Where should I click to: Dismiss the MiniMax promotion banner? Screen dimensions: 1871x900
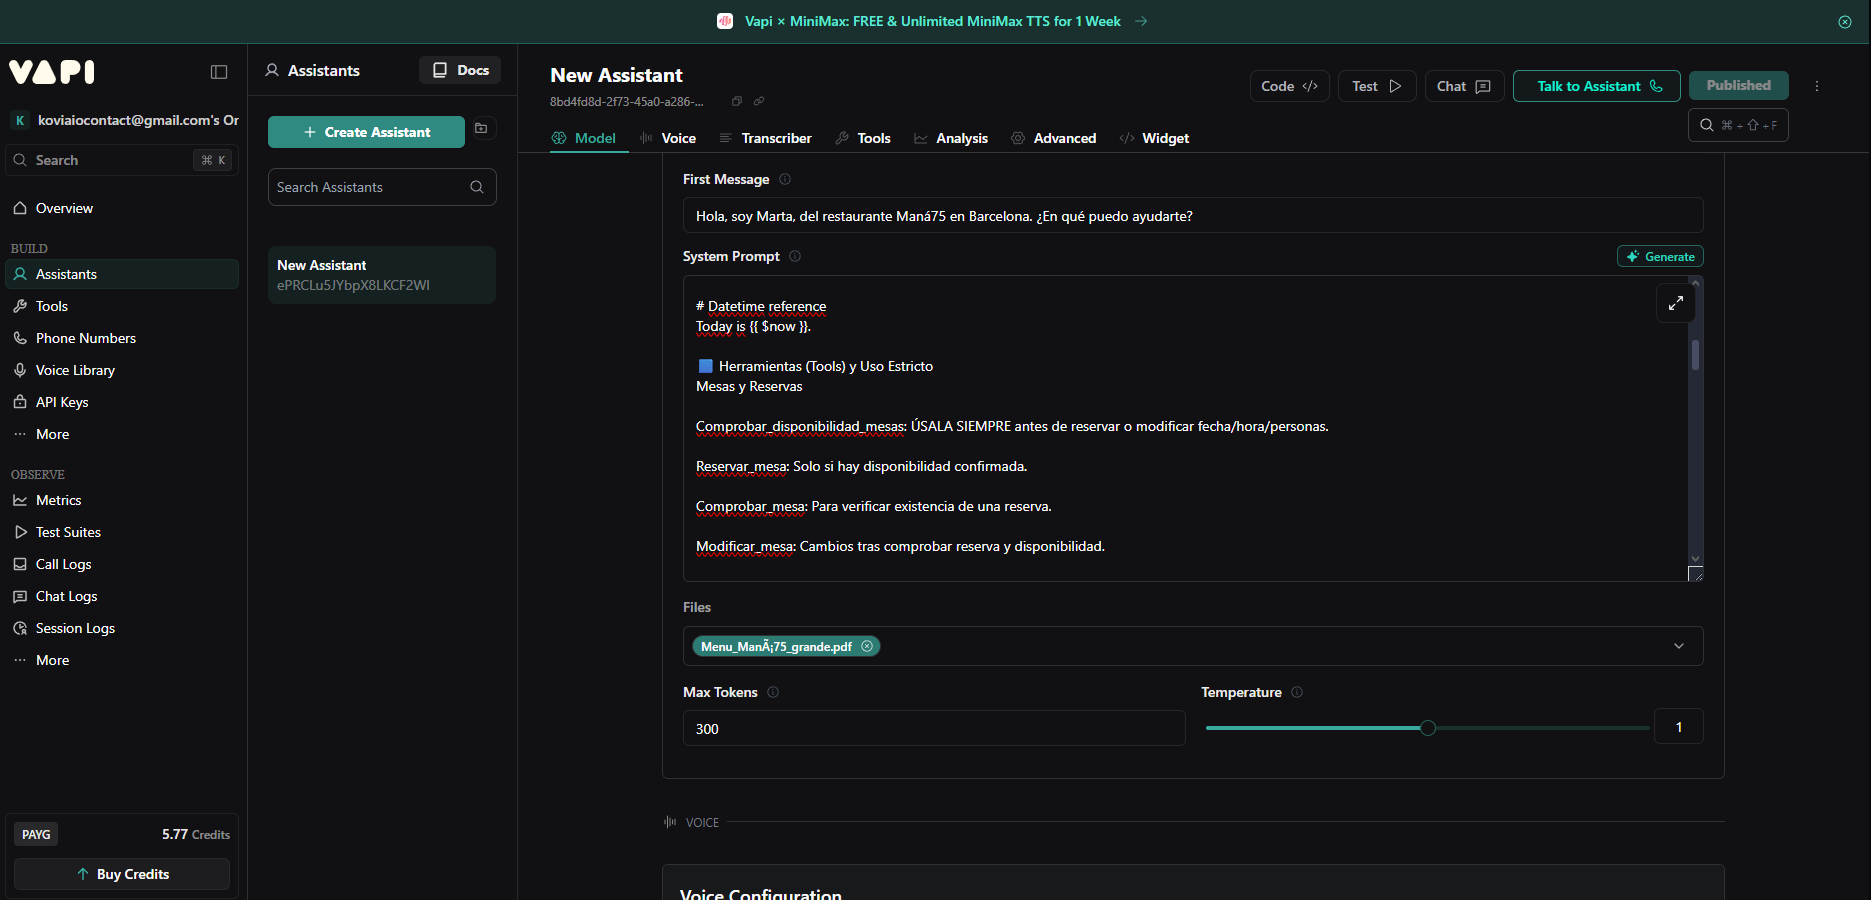click(1844, 22)
